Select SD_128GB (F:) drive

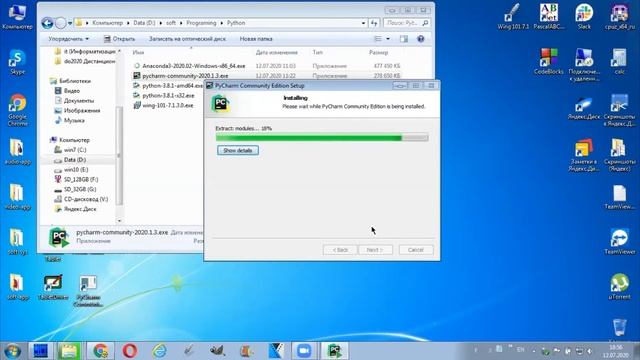point(80,179)
